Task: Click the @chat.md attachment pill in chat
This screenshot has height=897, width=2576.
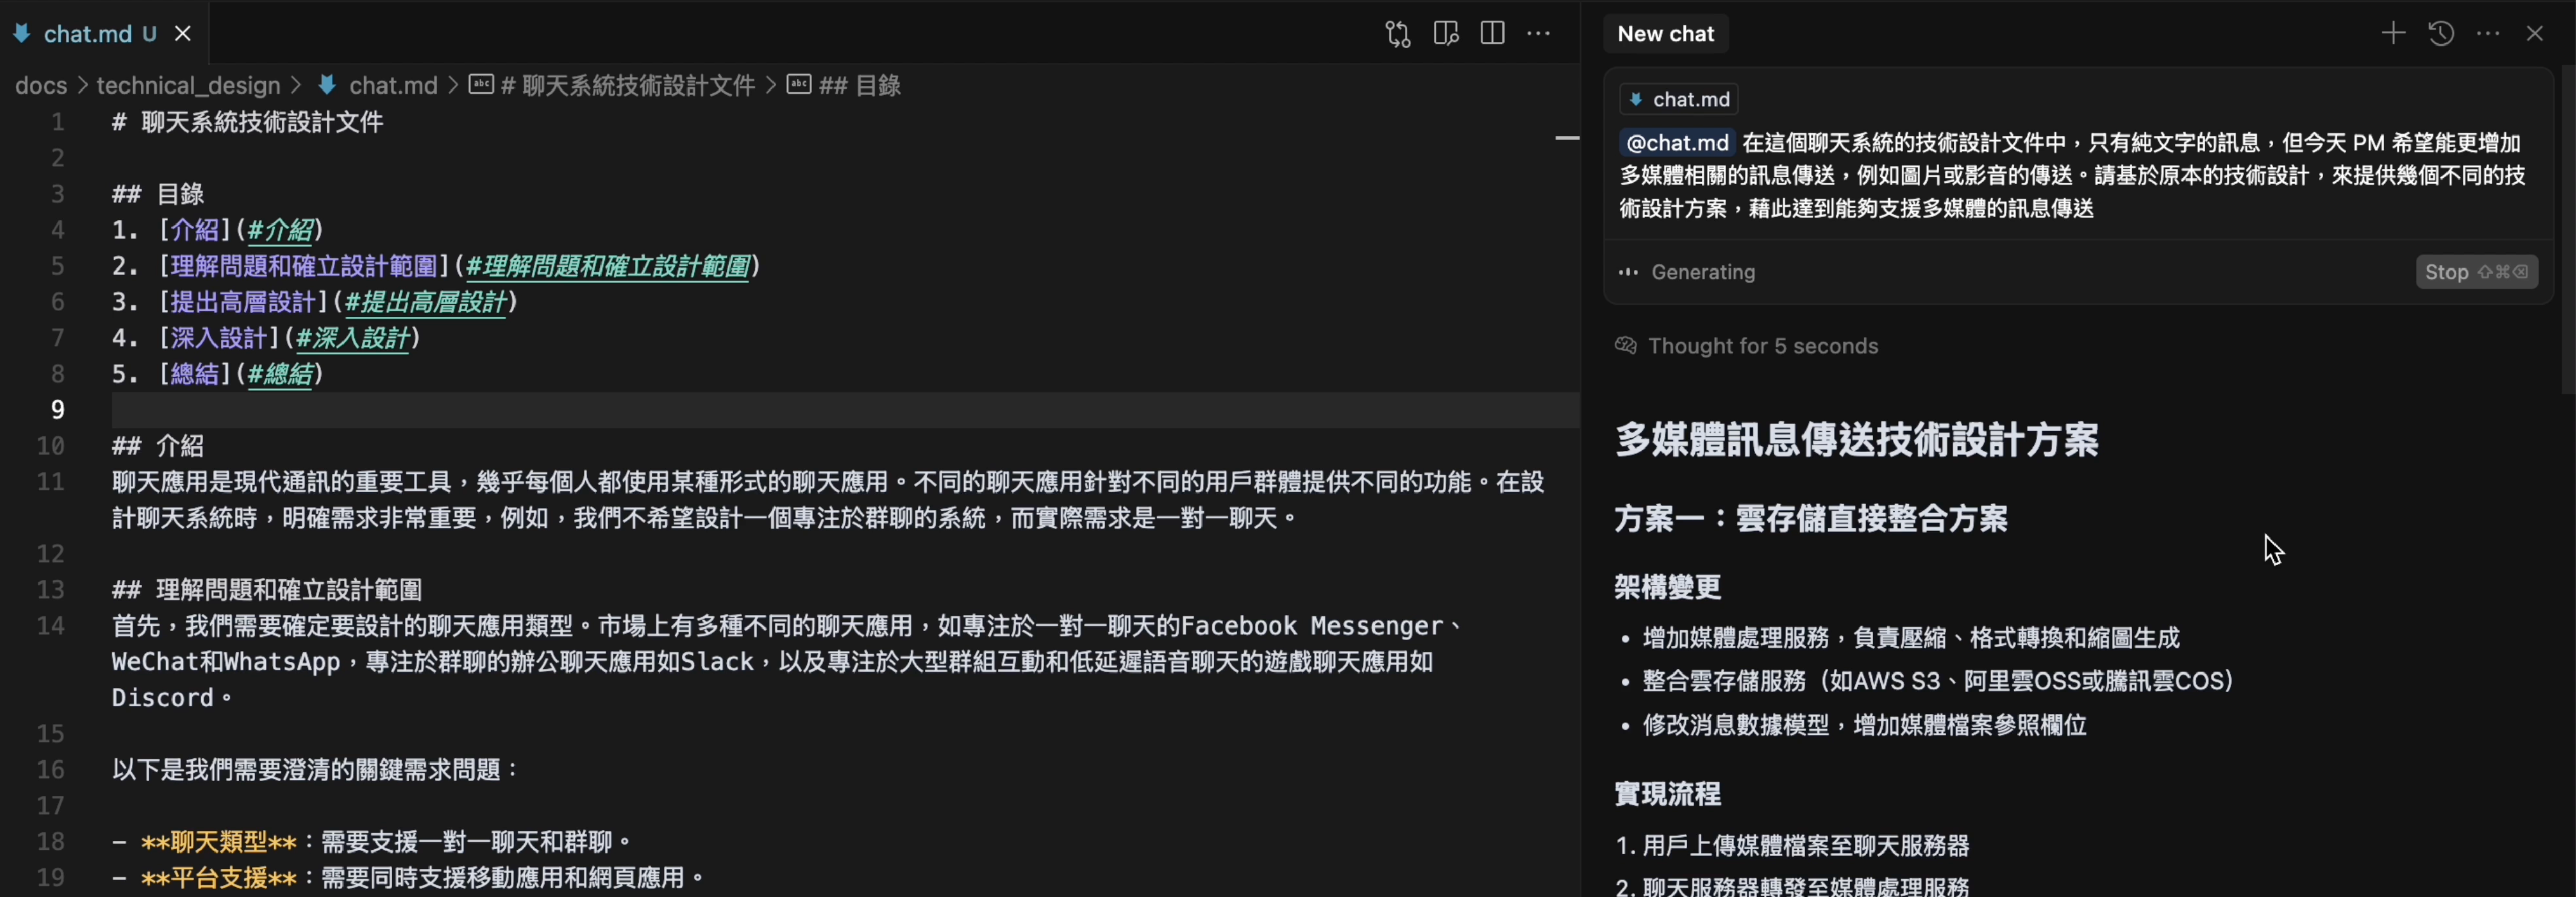Action: point(1677,143)
